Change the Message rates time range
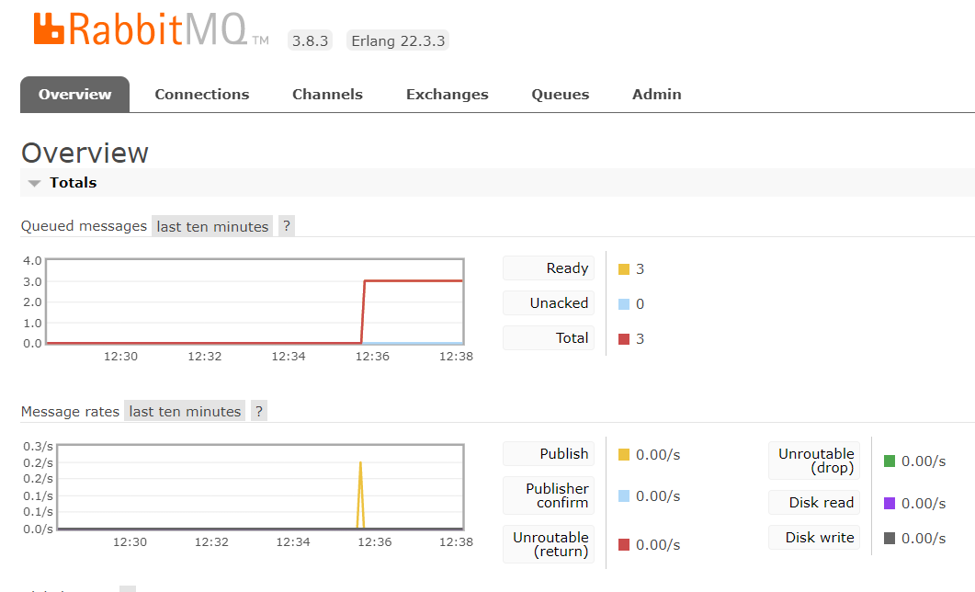 coord(184,411)
